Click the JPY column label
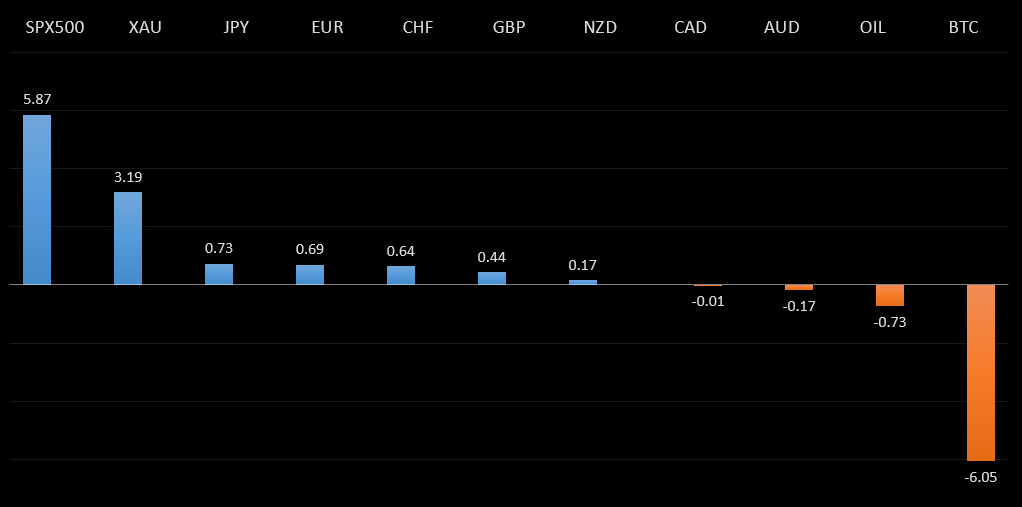The image size is (1022, 507). [x=237, y=28]
